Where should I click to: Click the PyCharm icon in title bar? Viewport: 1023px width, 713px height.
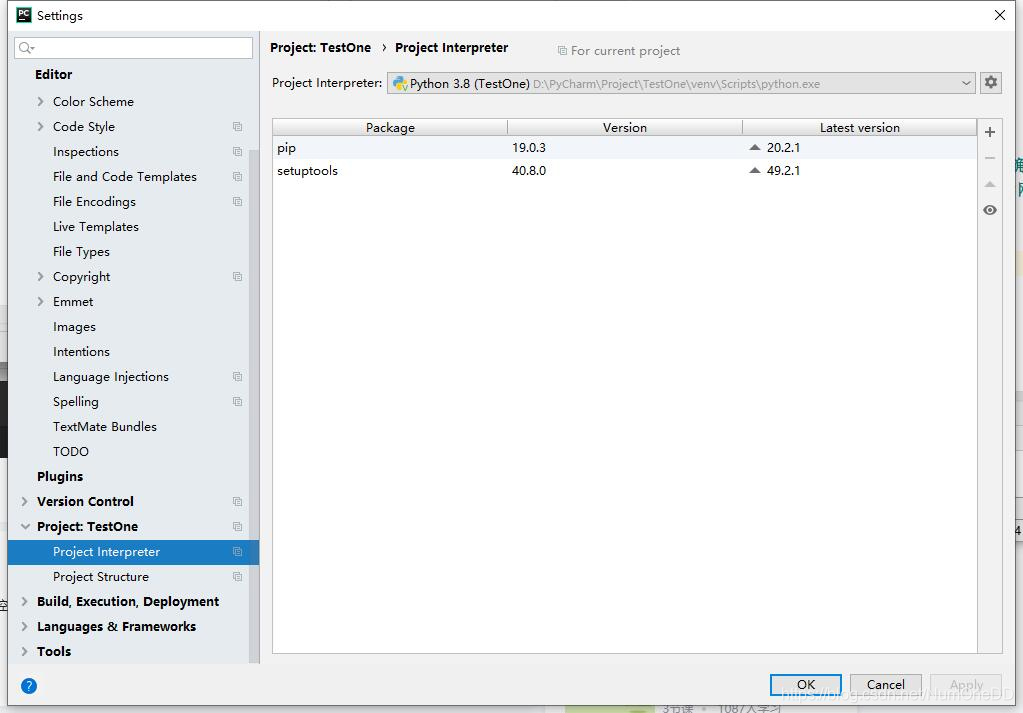(23, 15)
